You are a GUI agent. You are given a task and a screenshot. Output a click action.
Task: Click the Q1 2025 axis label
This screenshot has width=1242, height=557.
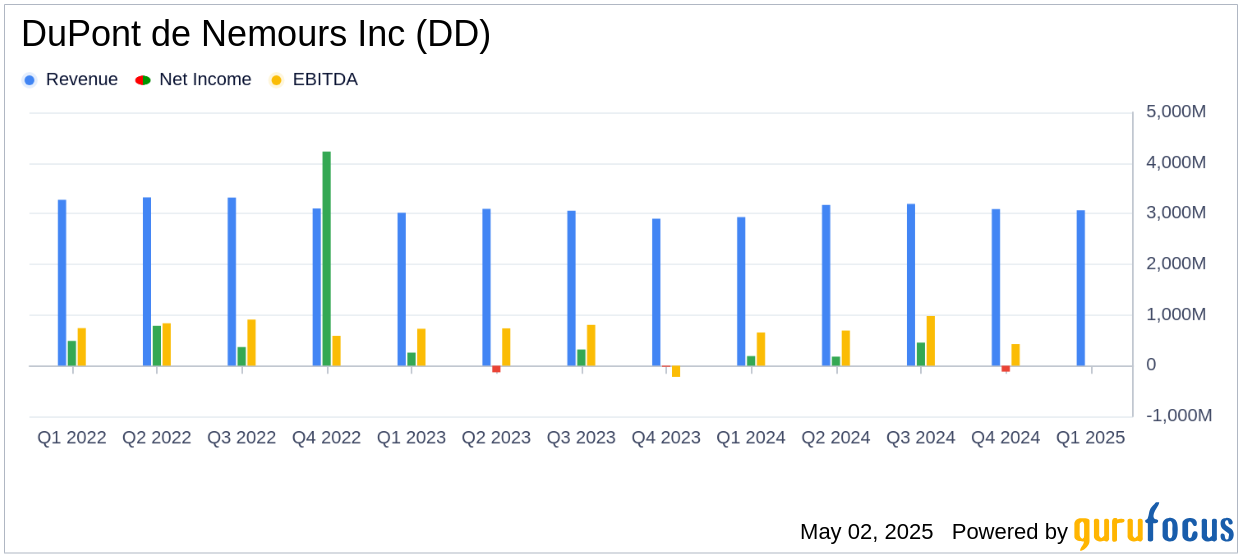[x=1091, y=438]
